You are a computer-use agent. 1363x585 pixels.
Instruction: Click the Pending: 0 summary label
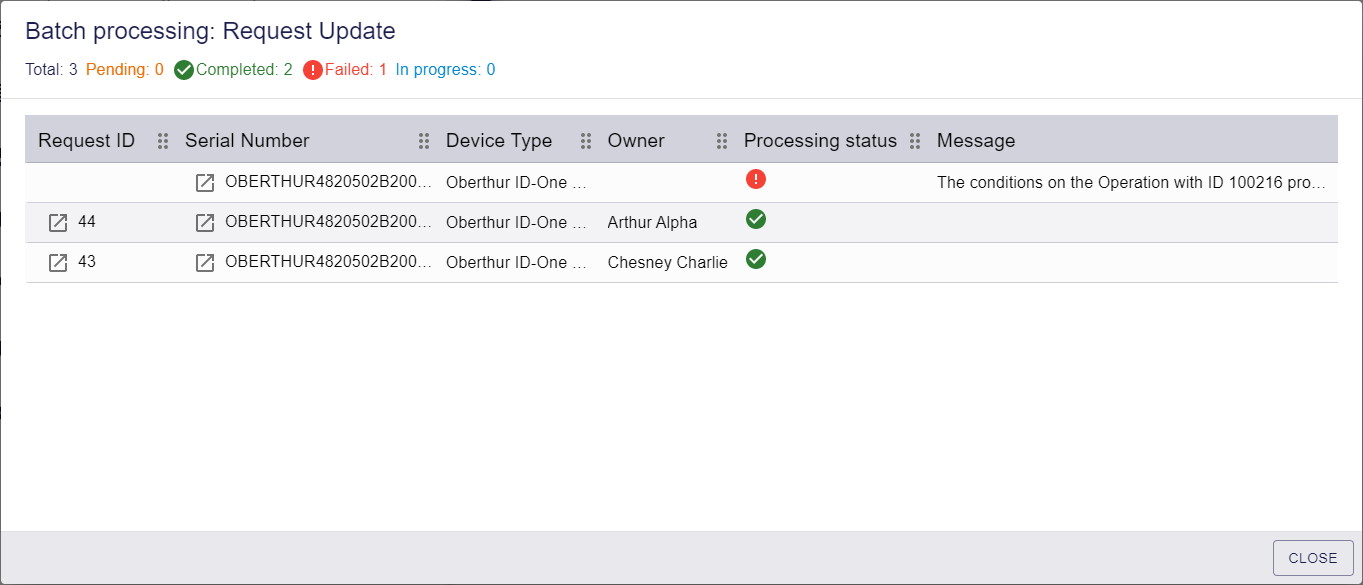coord(125,70)
